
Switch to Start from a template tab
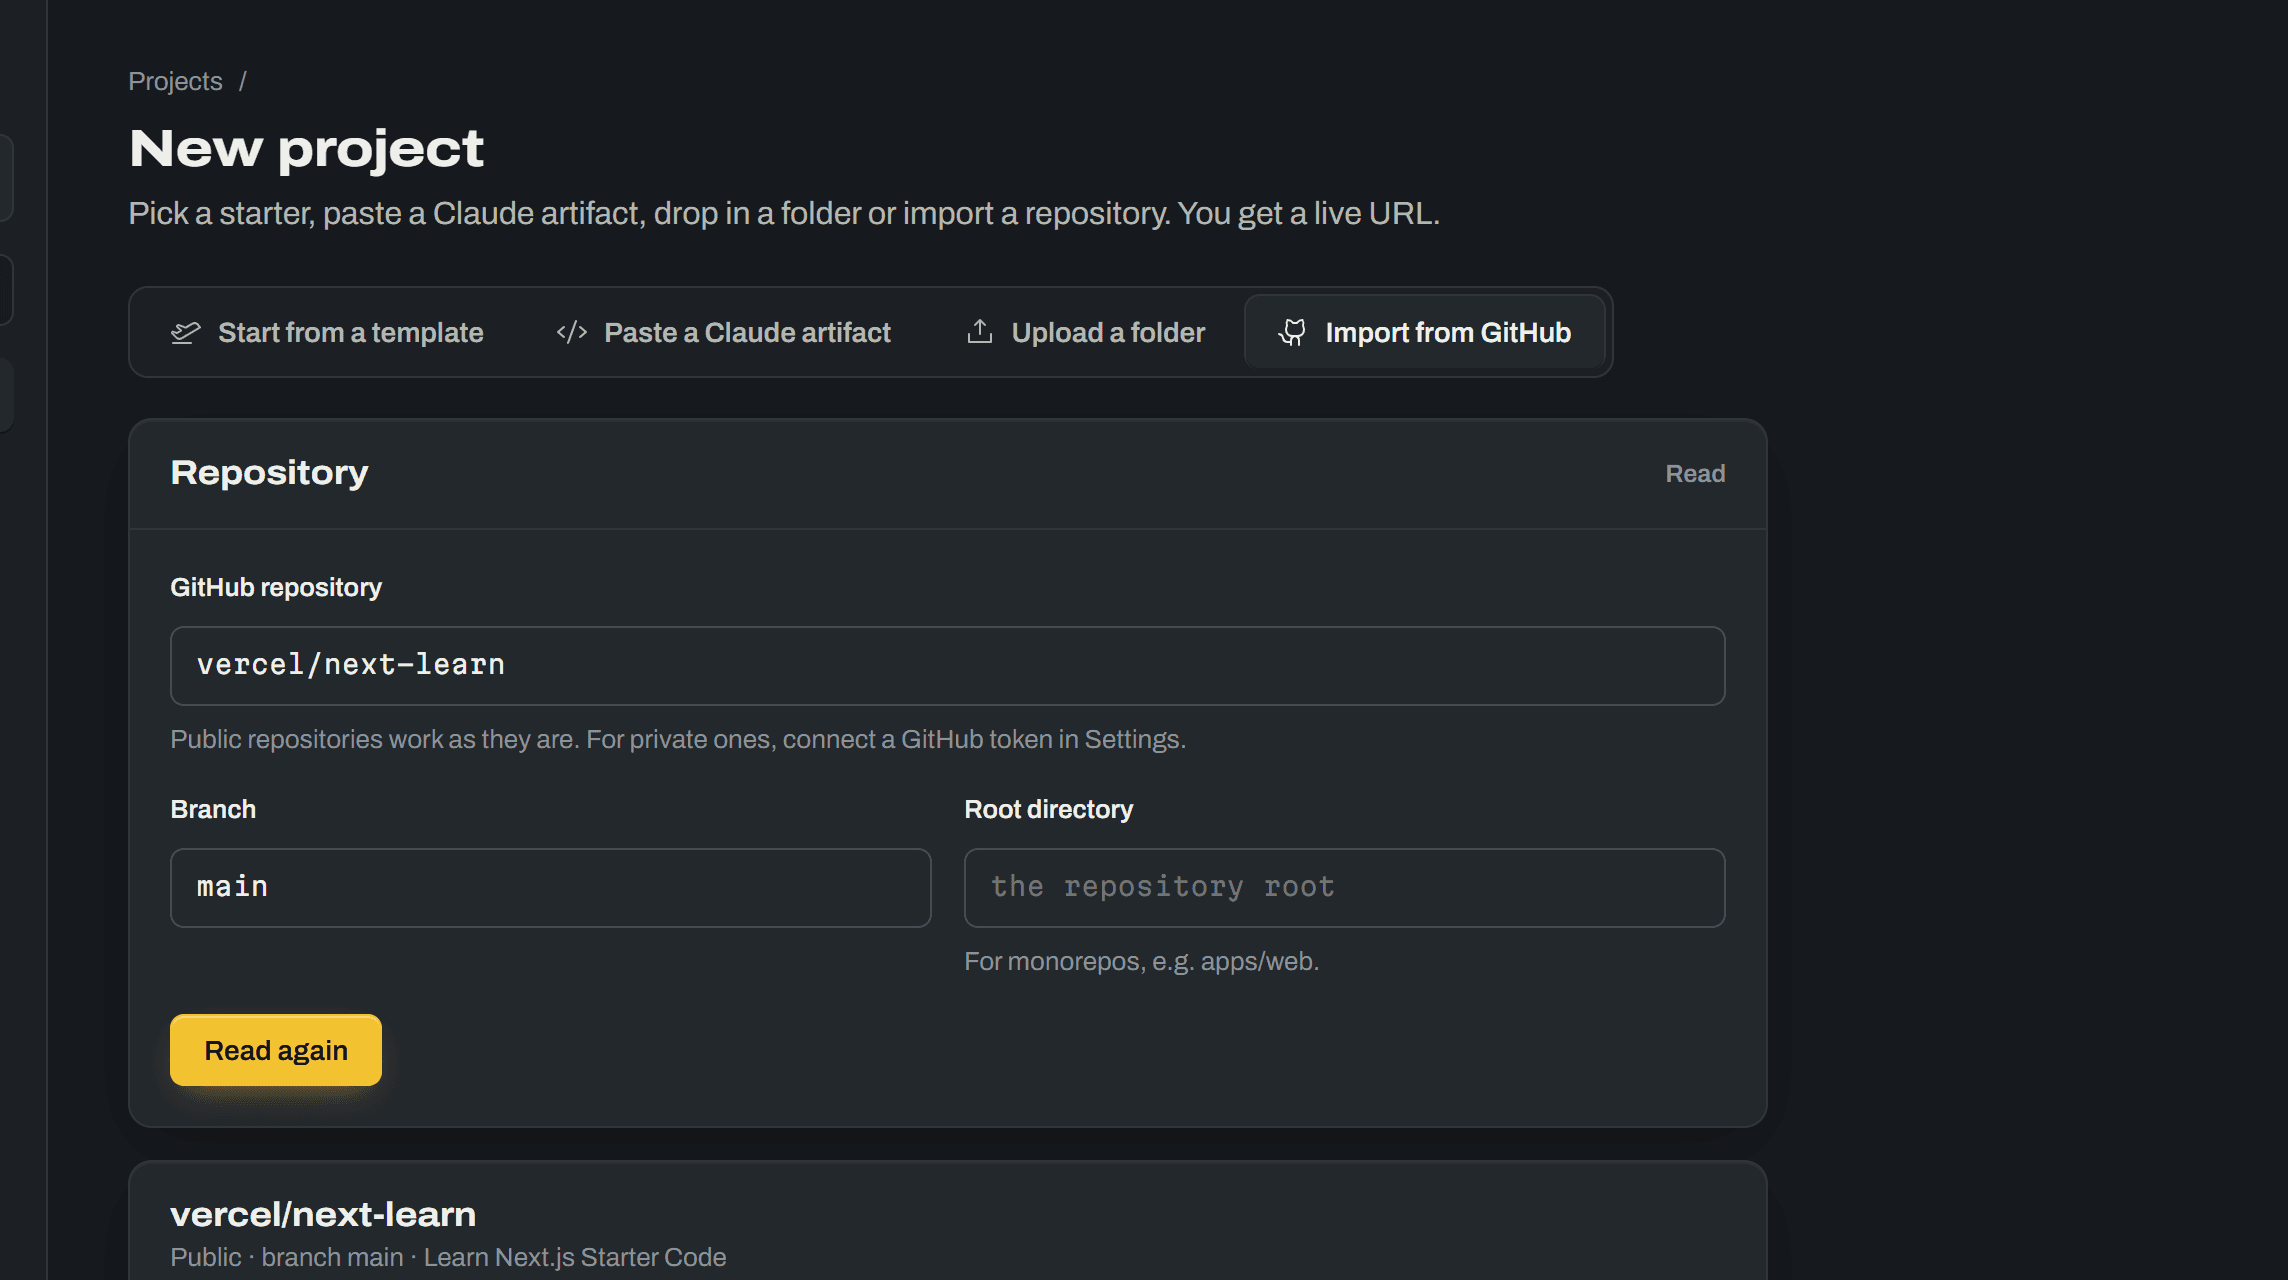(327, 333)
